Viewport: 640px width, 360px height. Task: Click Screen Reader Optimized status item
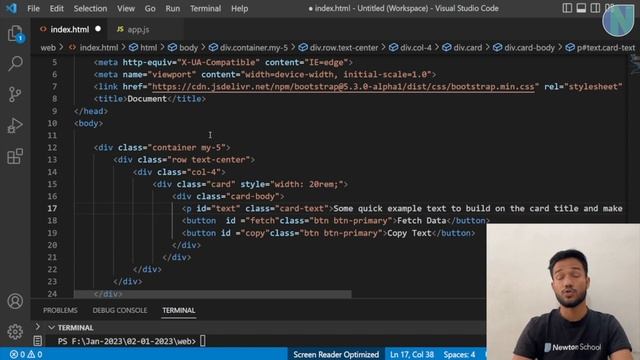coord(336,354)
